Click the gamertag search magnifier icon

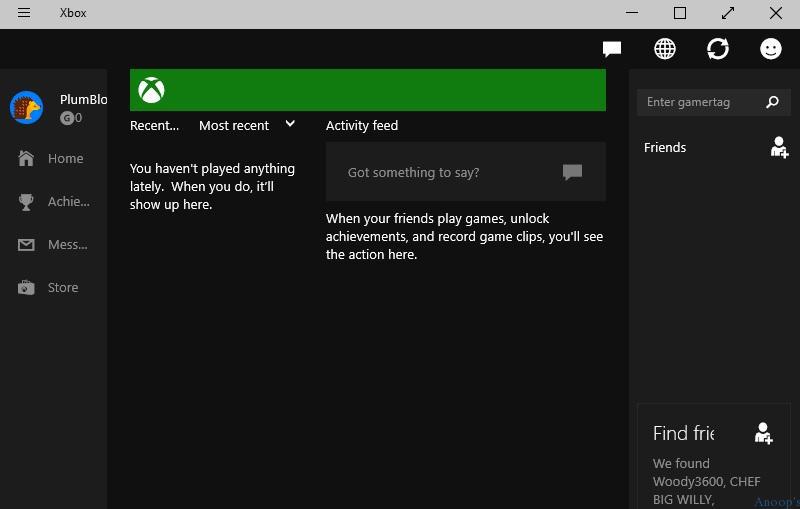(772, 102)
